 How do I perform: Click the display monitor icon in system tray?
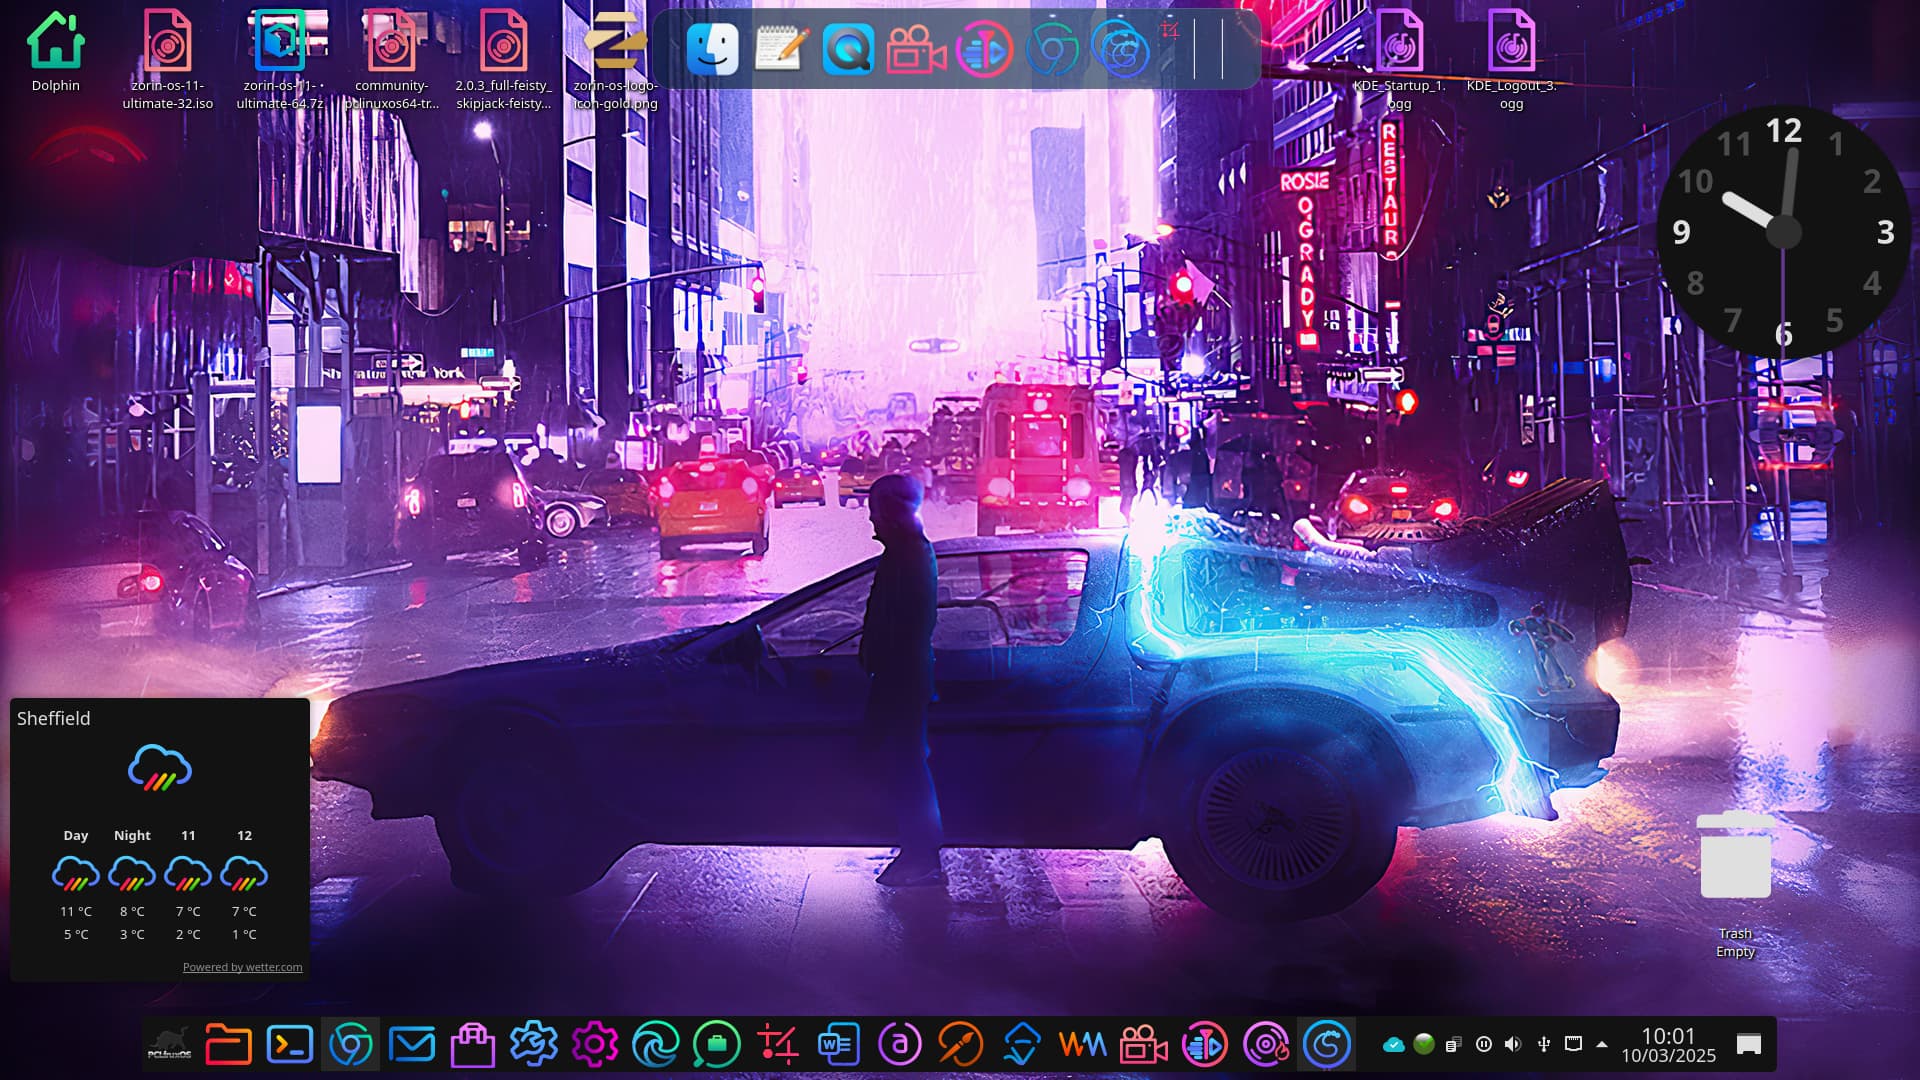click(x=1573, y=1044)
